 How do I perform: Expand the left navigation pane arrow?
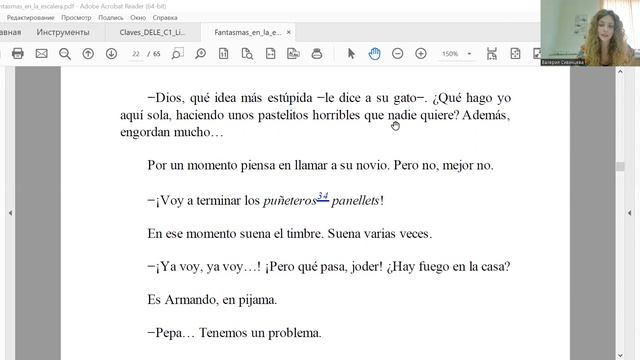[10, 213]
